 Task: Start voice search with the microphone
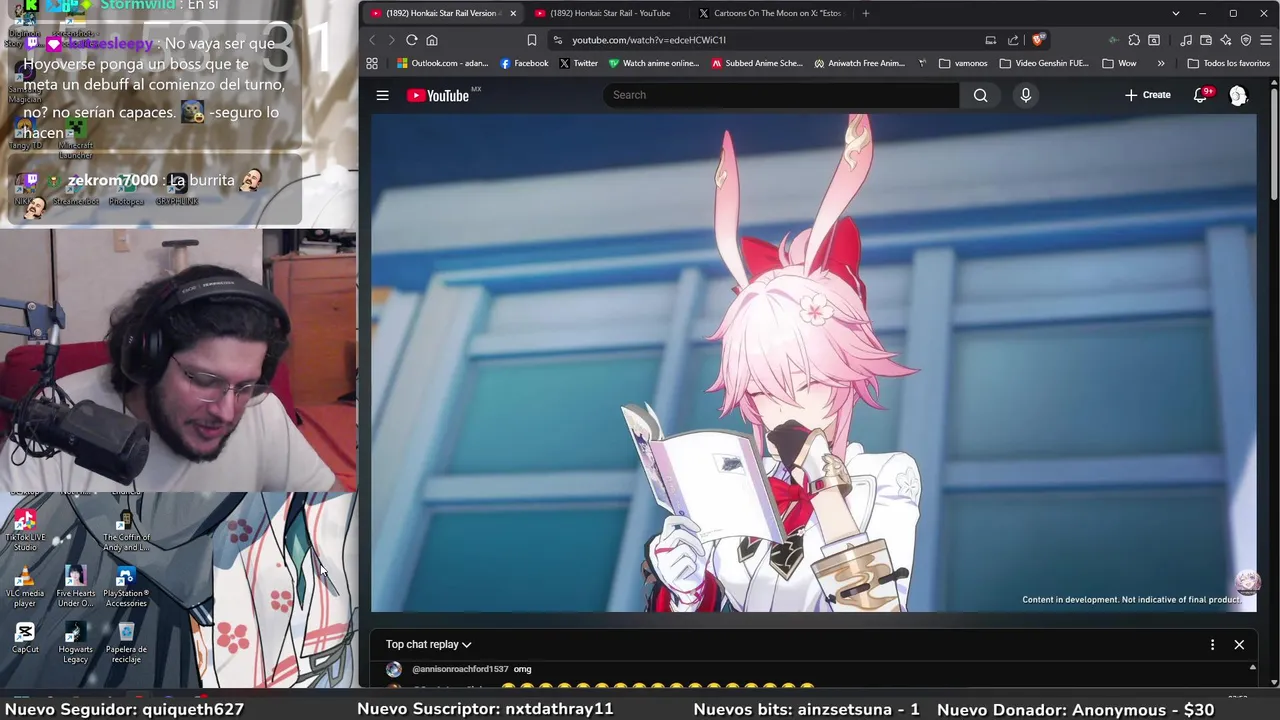1025,95
